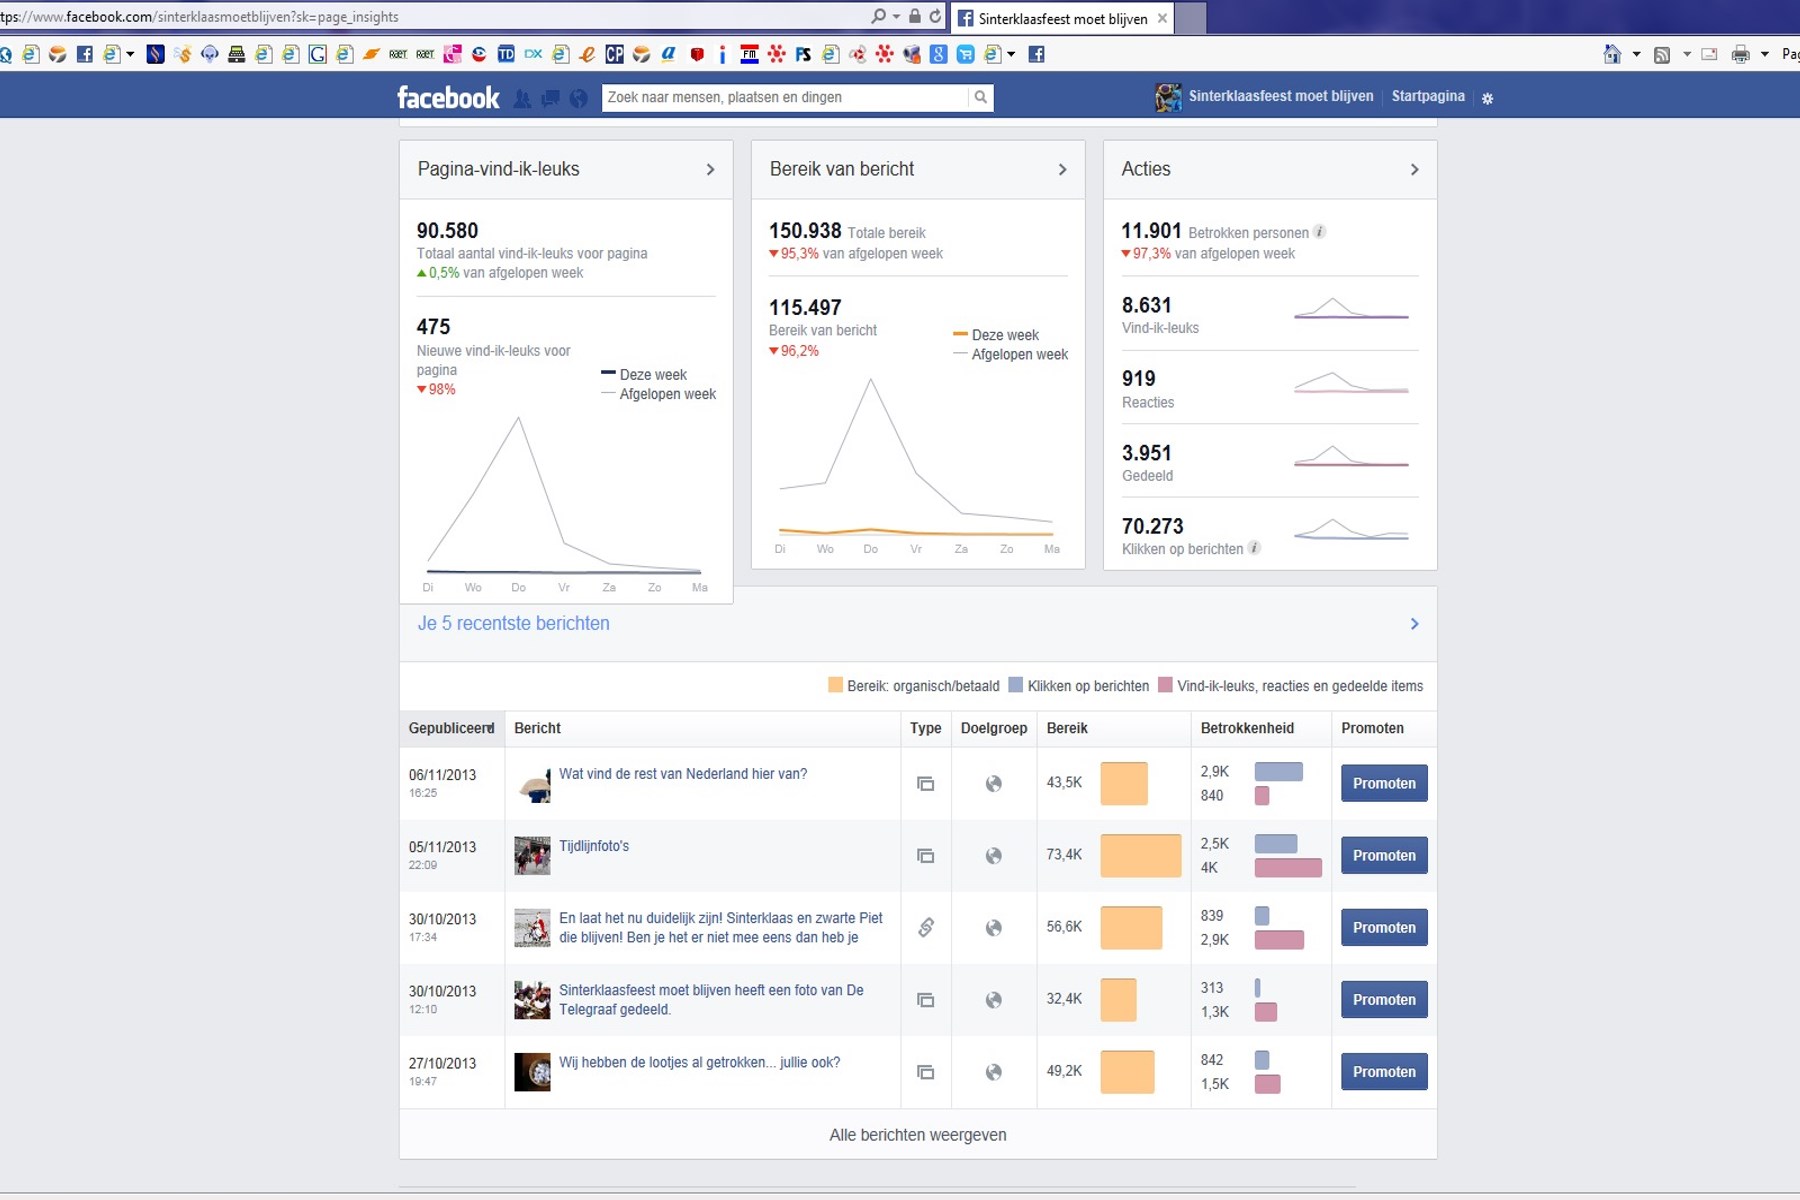Click the photo type icon for Tijdlijnfoto's post
Screen dimensions: 1800x1200
click(926, 856)
